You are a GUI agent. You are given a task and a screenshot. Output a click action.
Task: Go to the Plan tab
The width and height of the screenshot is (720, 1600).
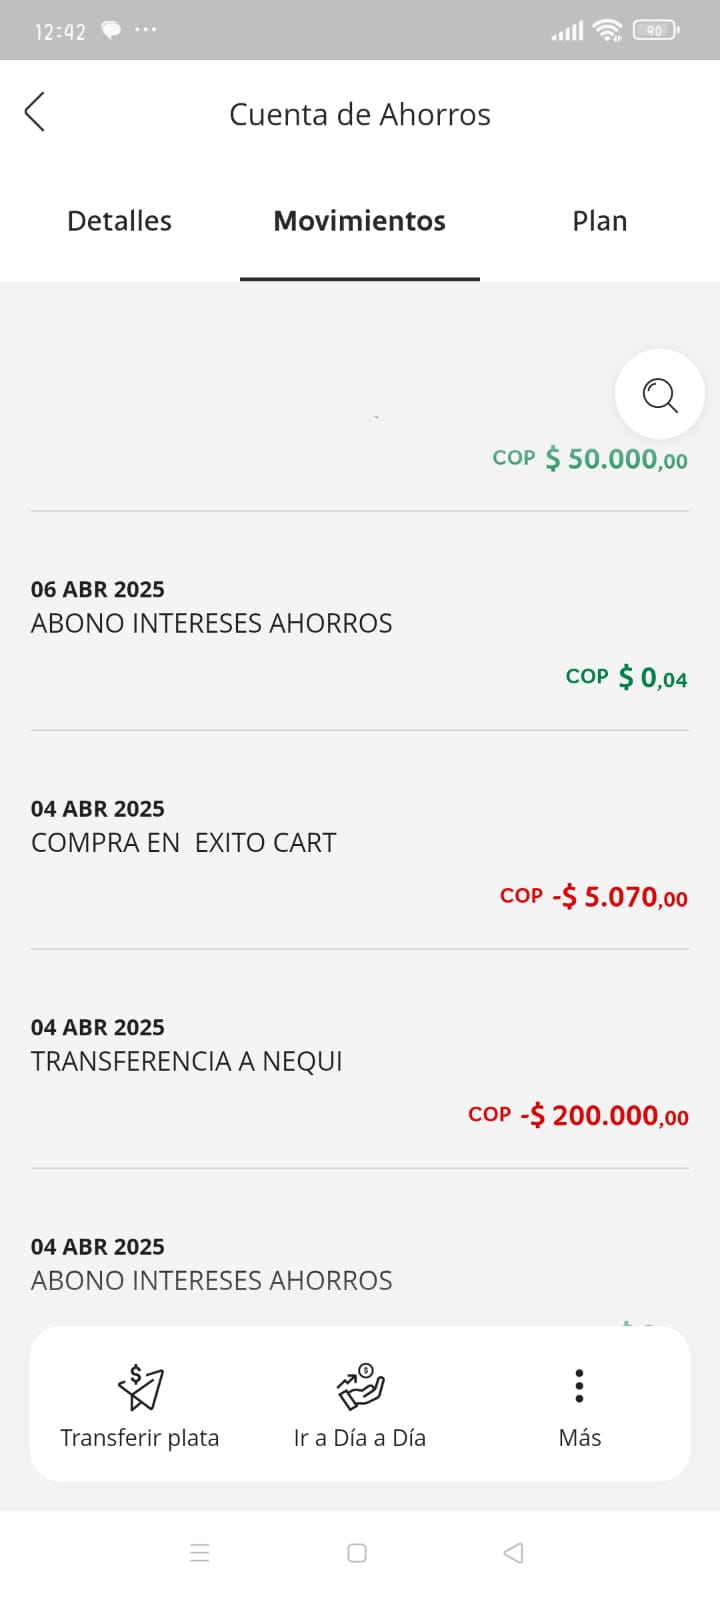pos(599,221)
